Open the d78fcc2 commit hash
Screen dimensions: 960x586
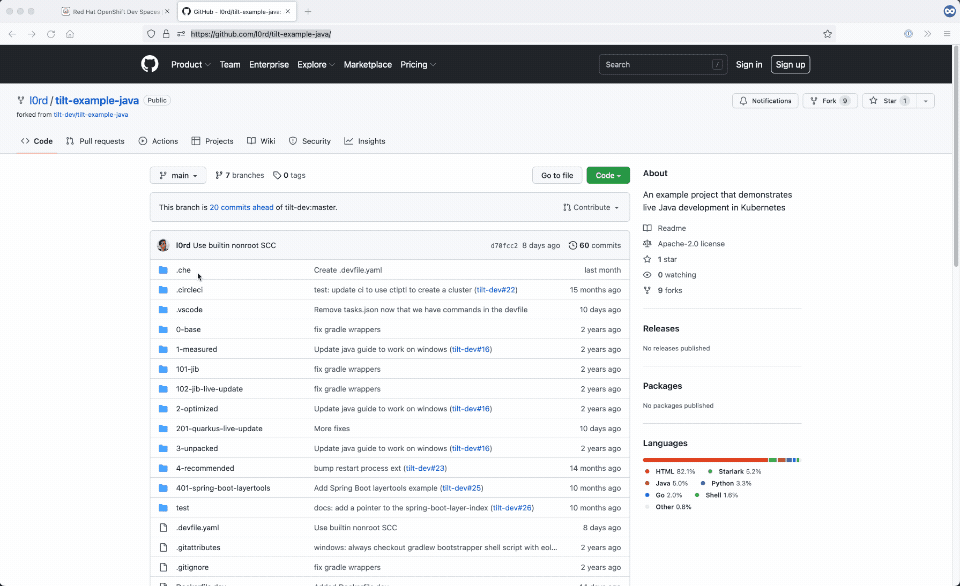(x=504, y=246)
